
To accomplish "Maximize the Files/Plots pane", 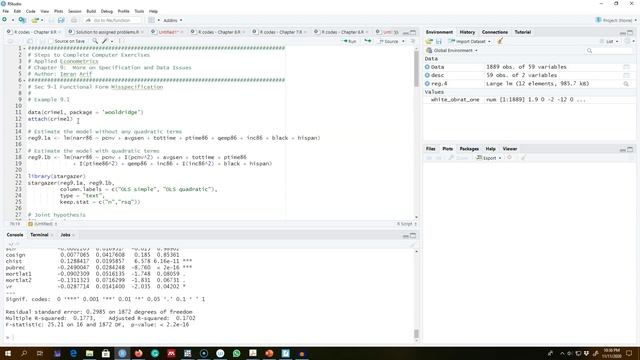I will click(x=630, y=149).
